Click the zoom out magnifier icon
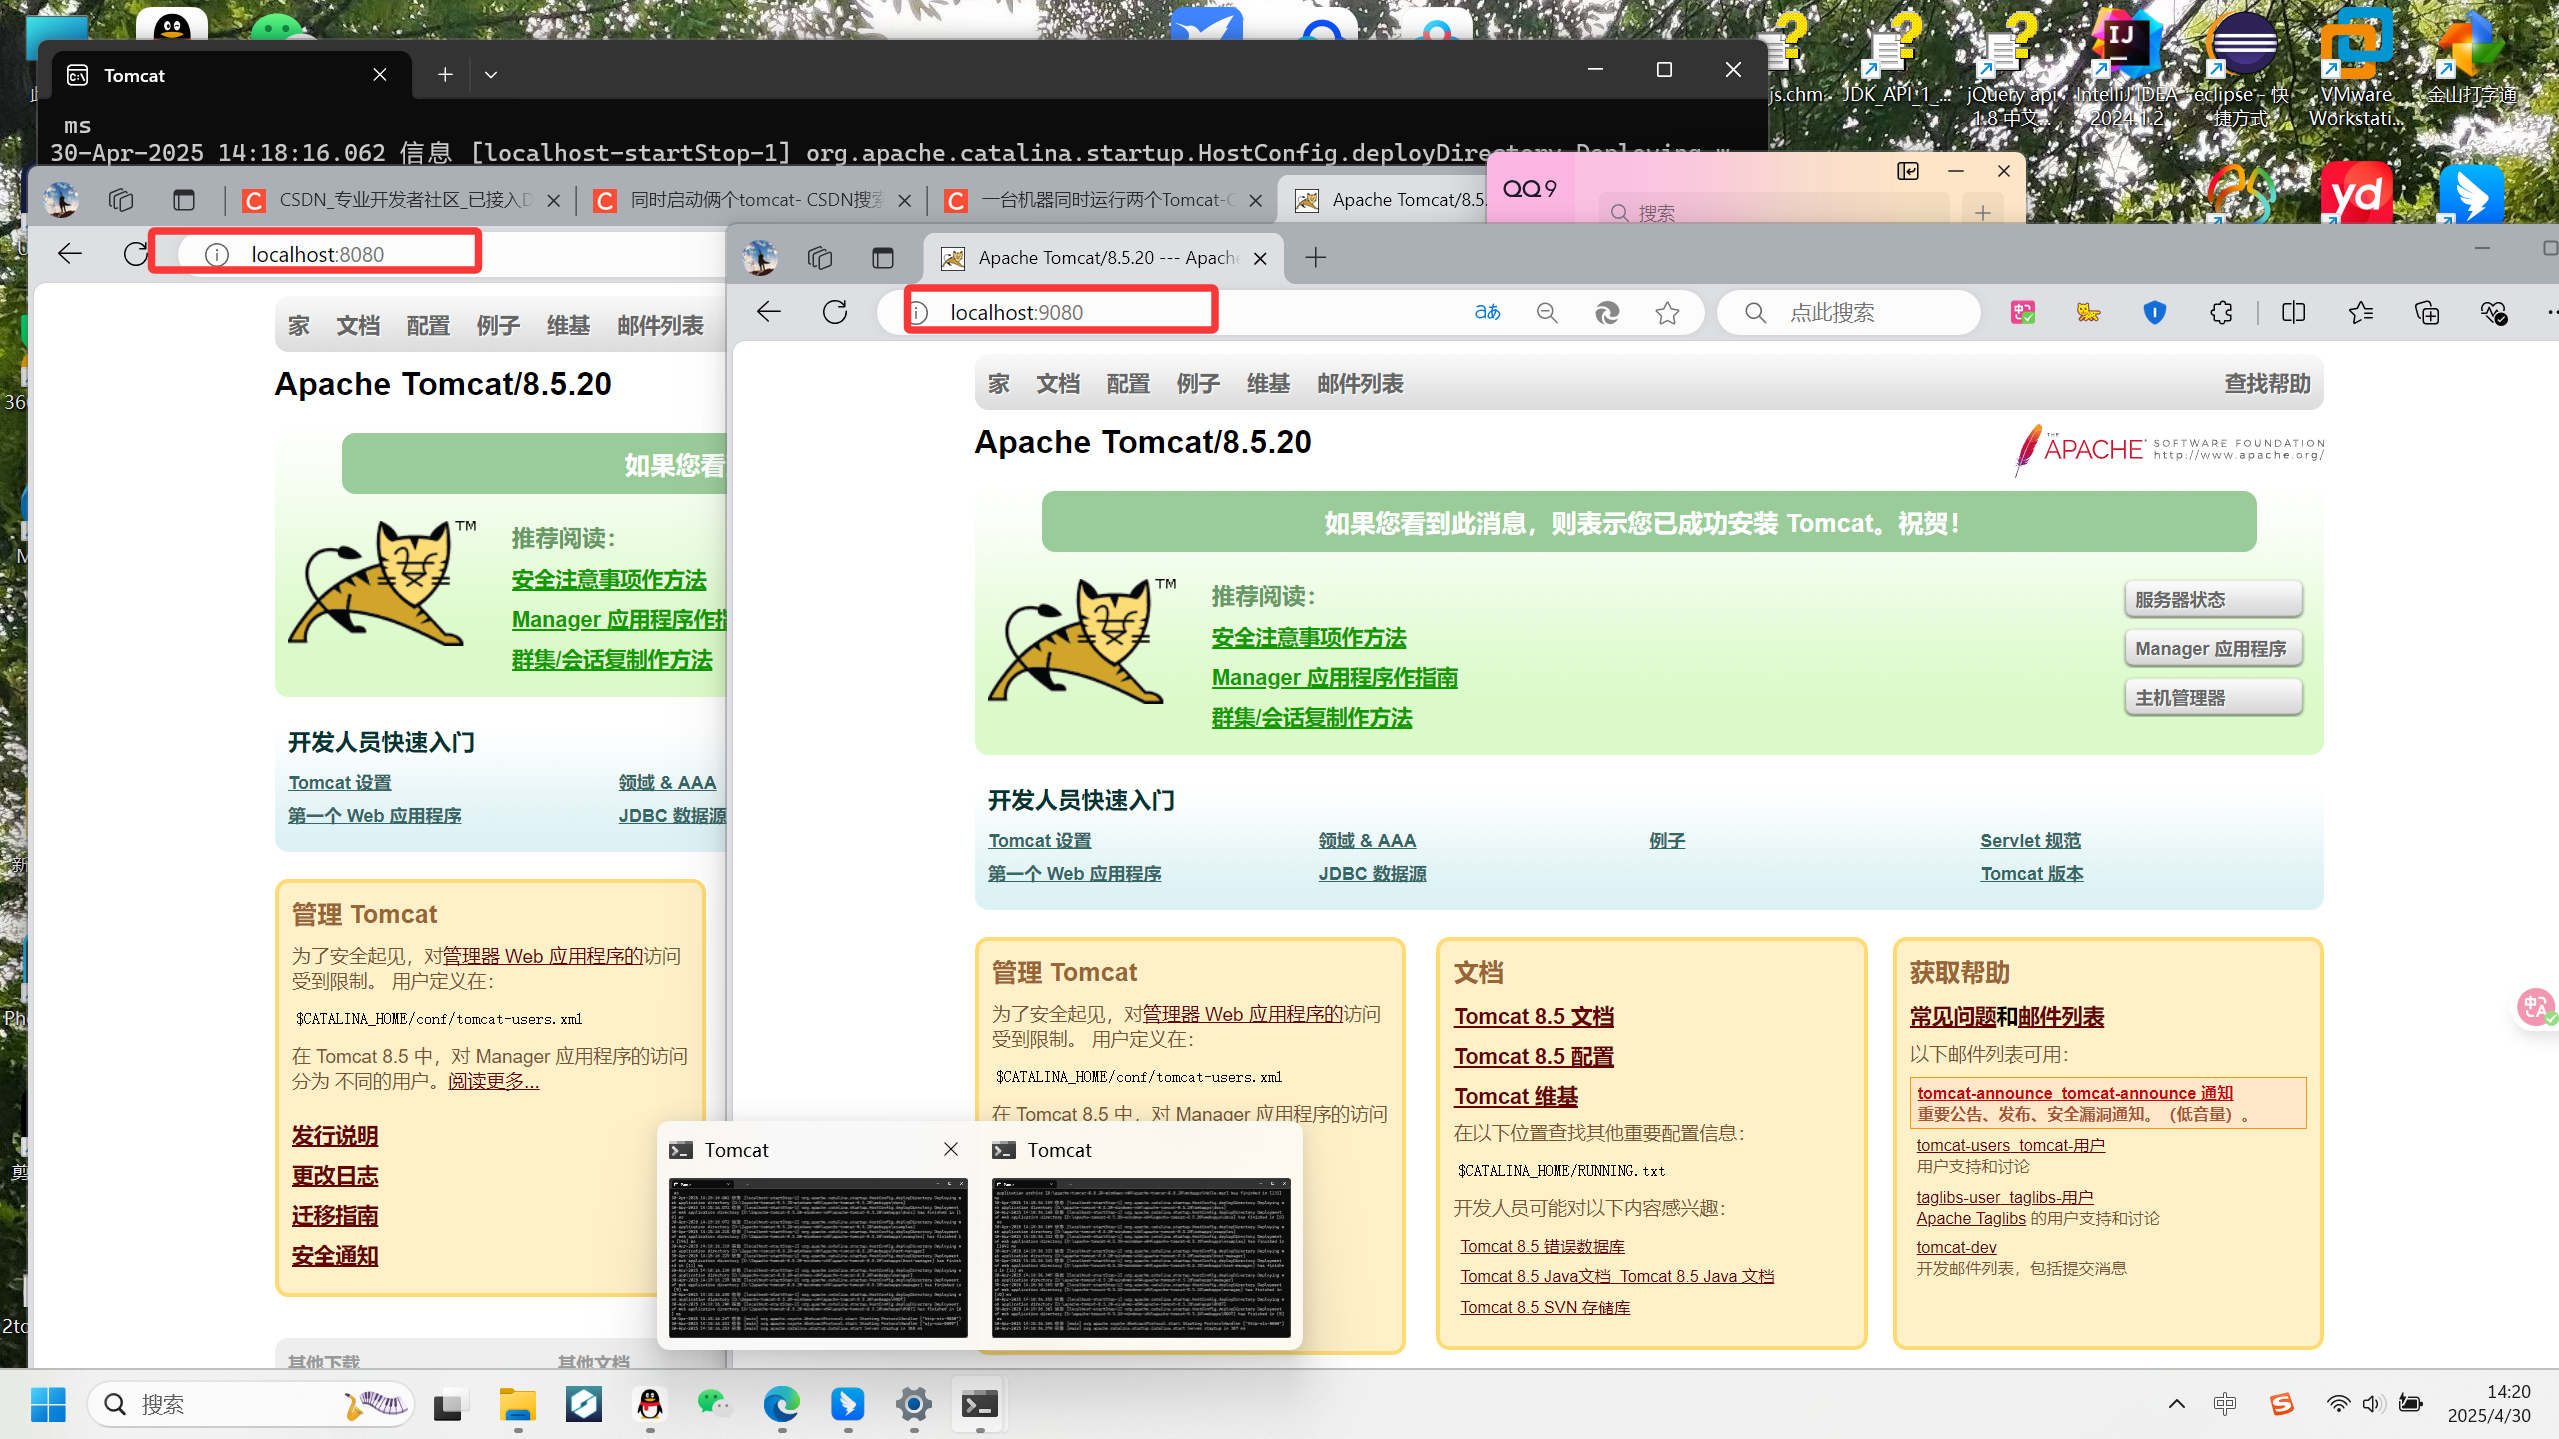This screenshot has height=1439, width=2559. (x=1547, y=313)
